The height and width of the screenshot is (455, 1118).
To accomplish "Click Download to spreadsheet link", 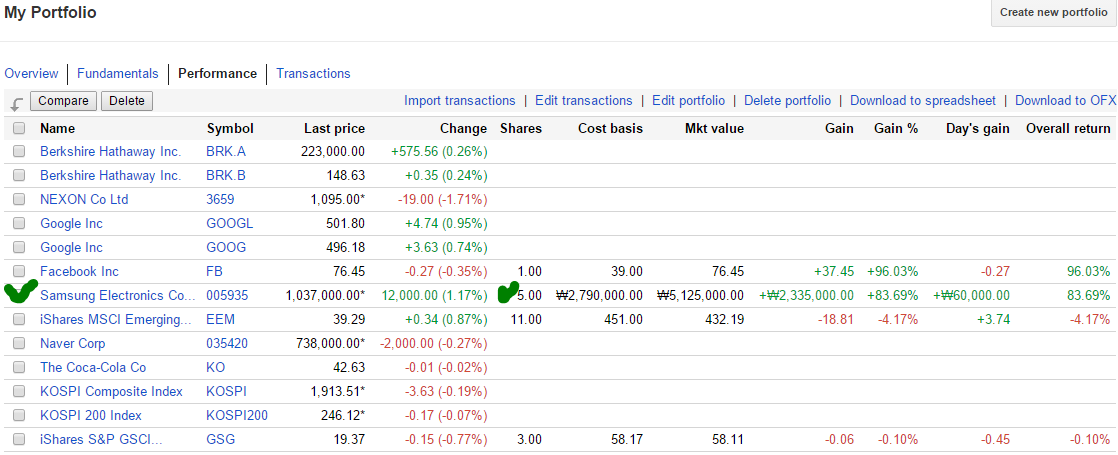I will coord(923,101).
